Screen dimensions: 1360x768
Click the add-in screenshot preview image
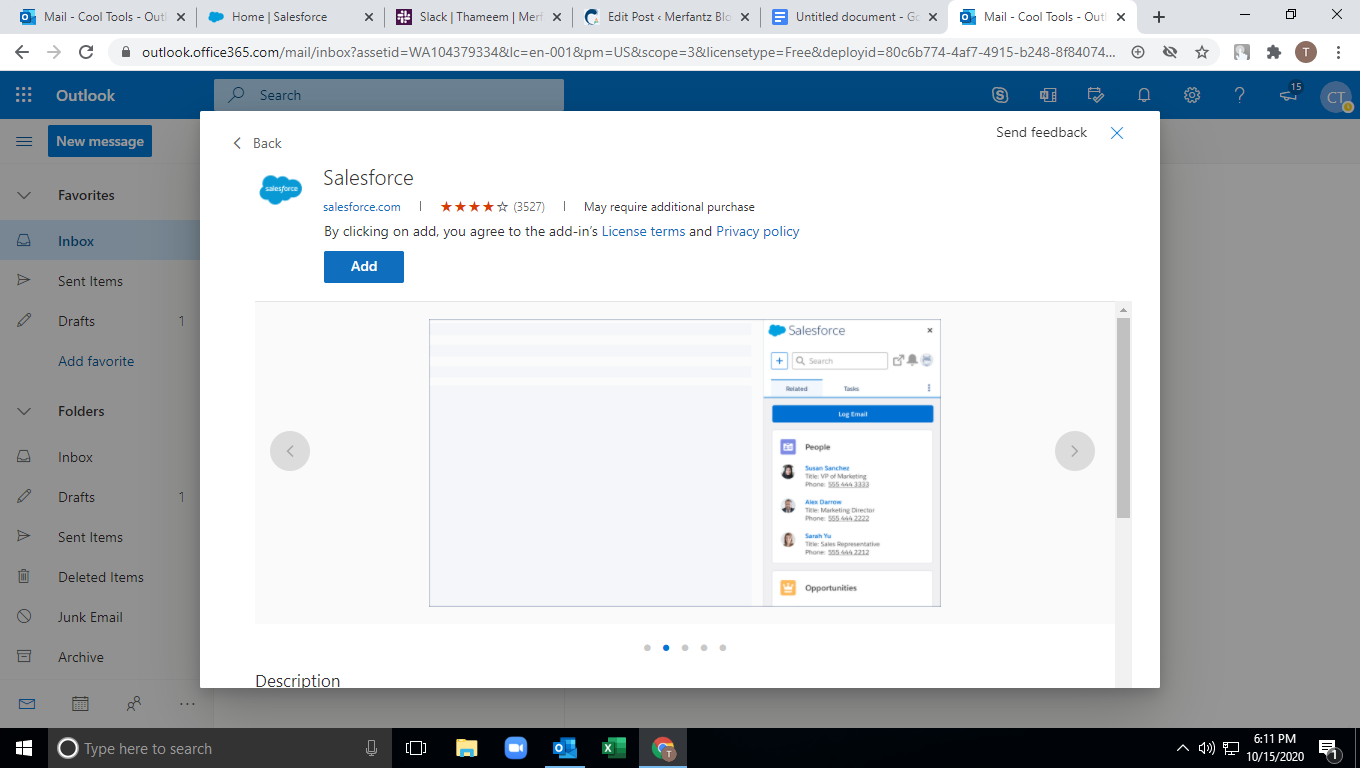(x=685, y=463)
